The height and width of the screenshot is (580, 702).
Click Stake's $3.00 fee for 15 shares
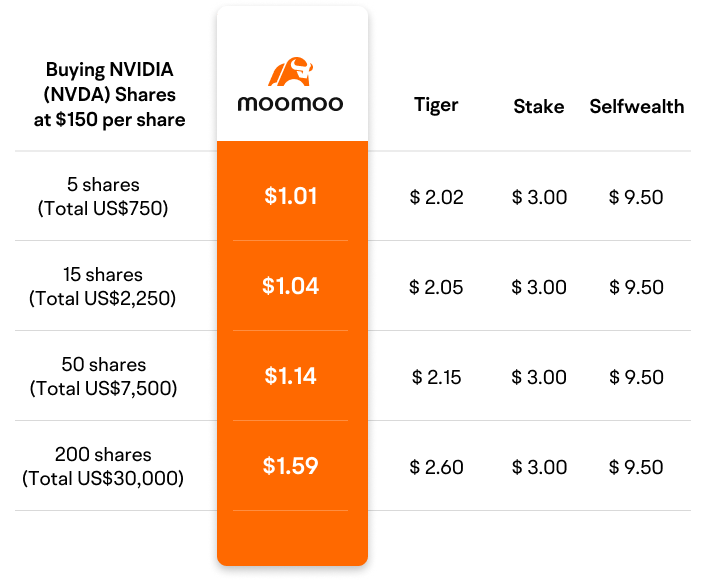[x=539, y=287]
